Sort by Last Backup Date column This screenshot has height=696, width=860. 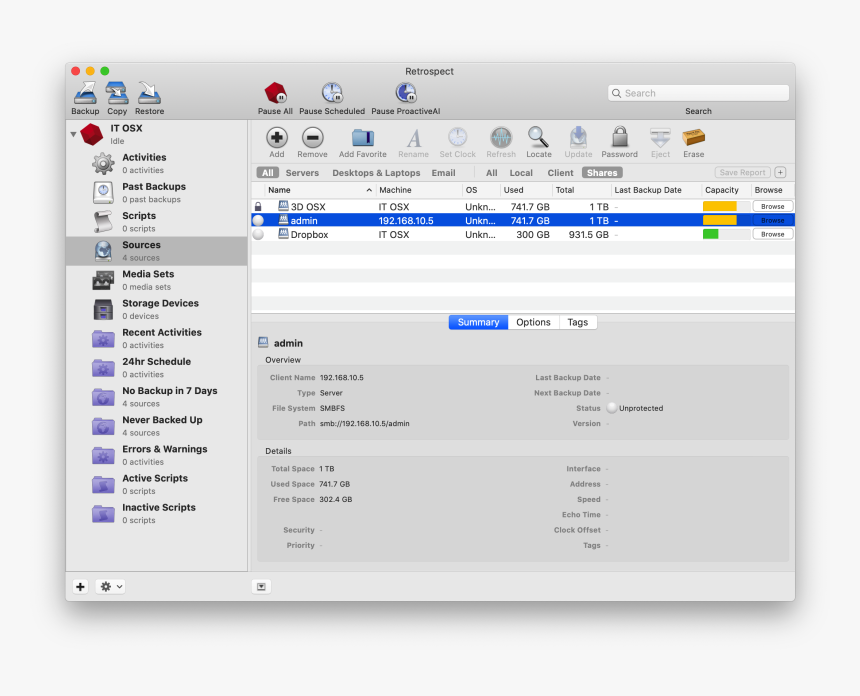[x=656, y=190]
